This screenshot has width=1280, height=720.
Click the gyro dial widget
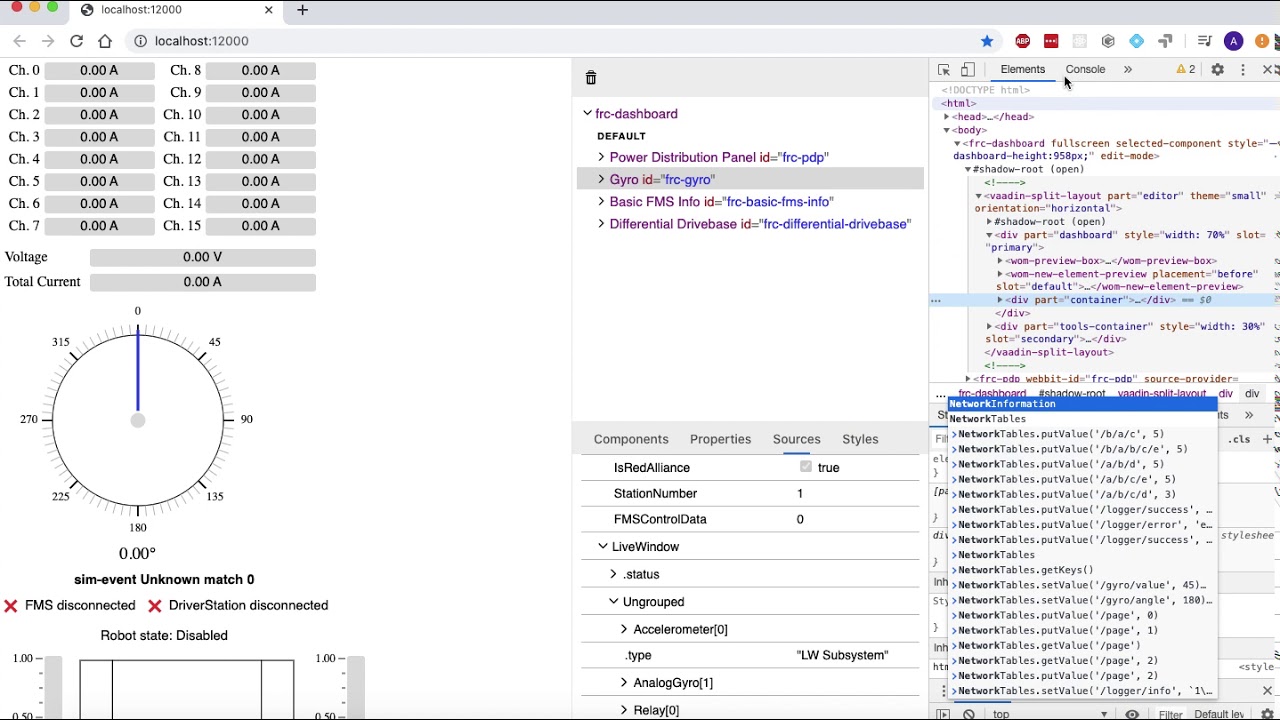(138, 420)
